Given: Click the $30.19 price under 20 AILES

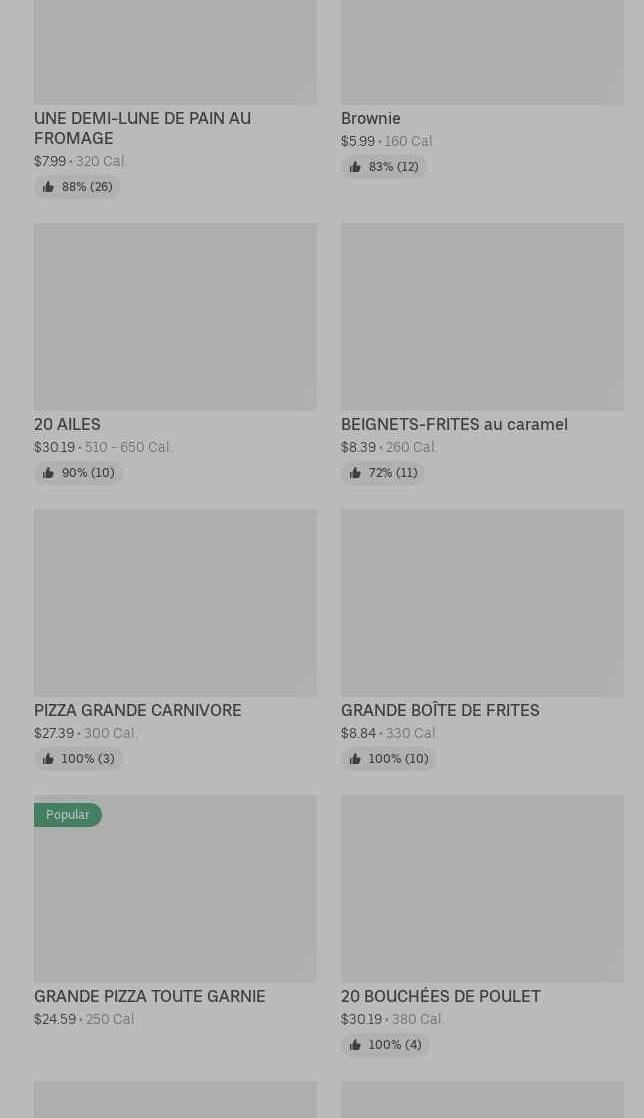Looking at the screenshot, I should 54,447.
